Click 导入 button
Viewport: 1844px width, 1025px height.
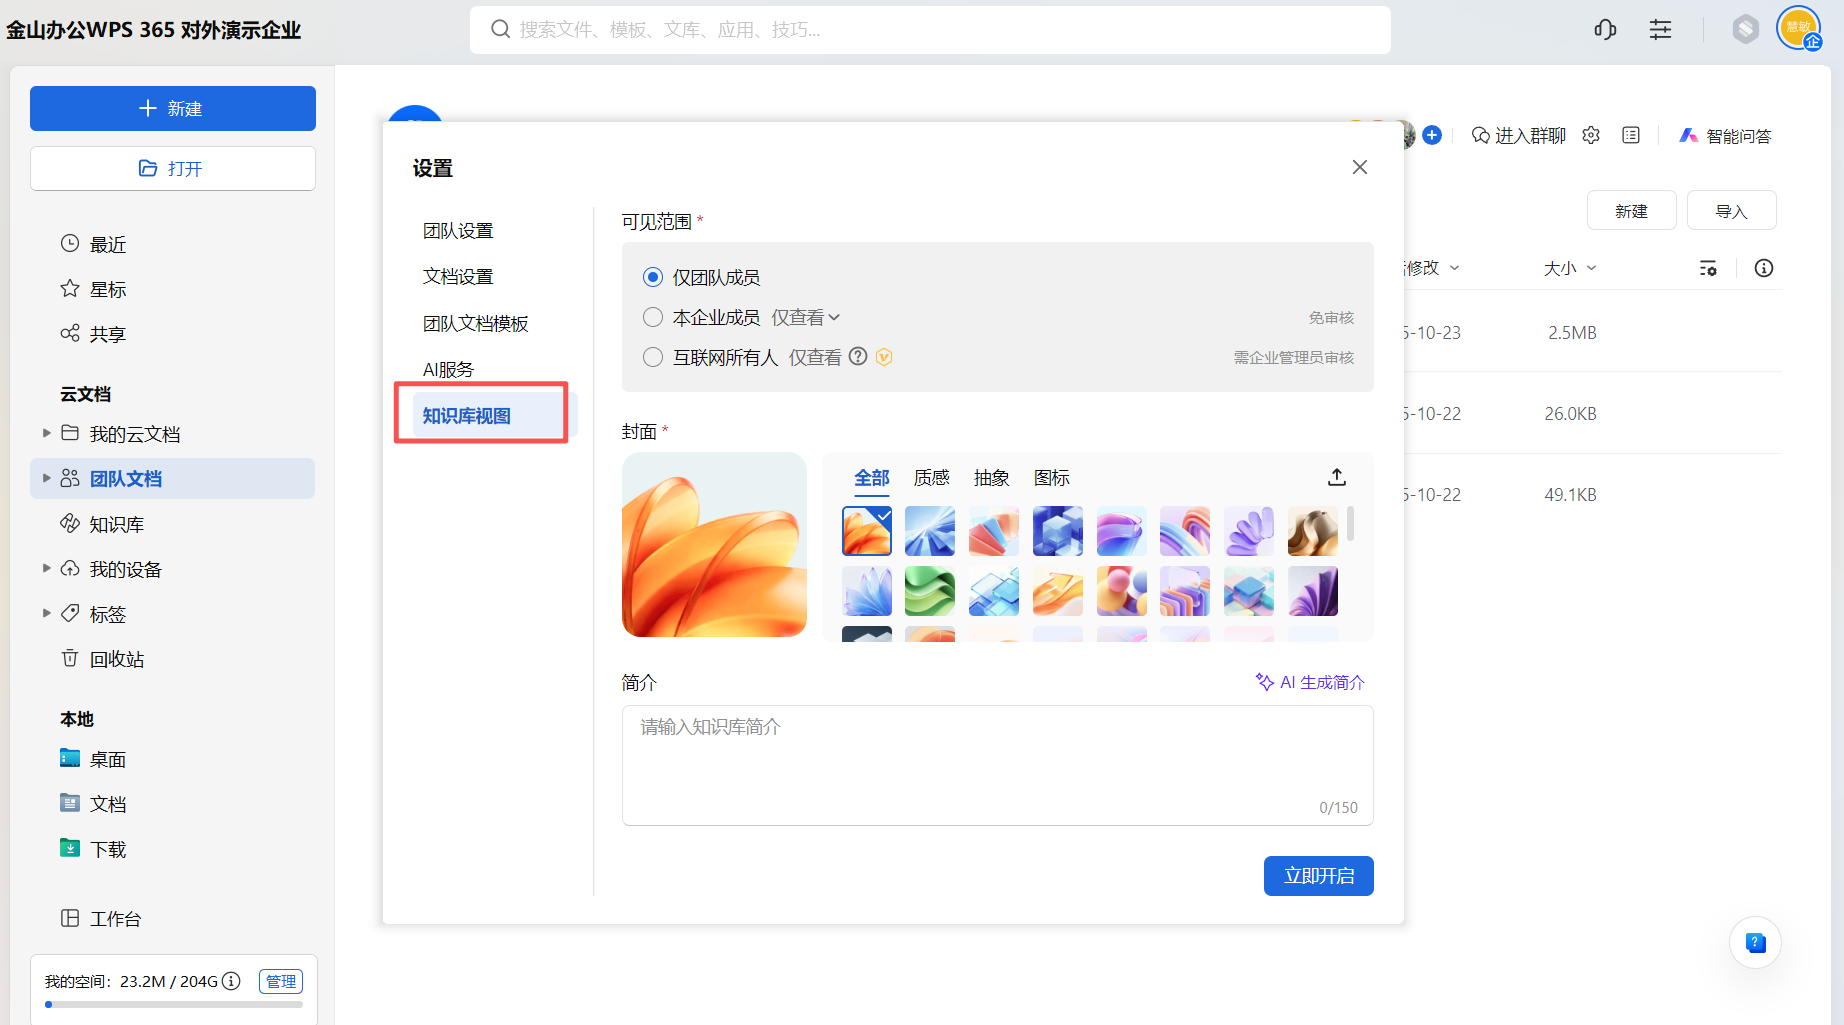pos(1731,211)
